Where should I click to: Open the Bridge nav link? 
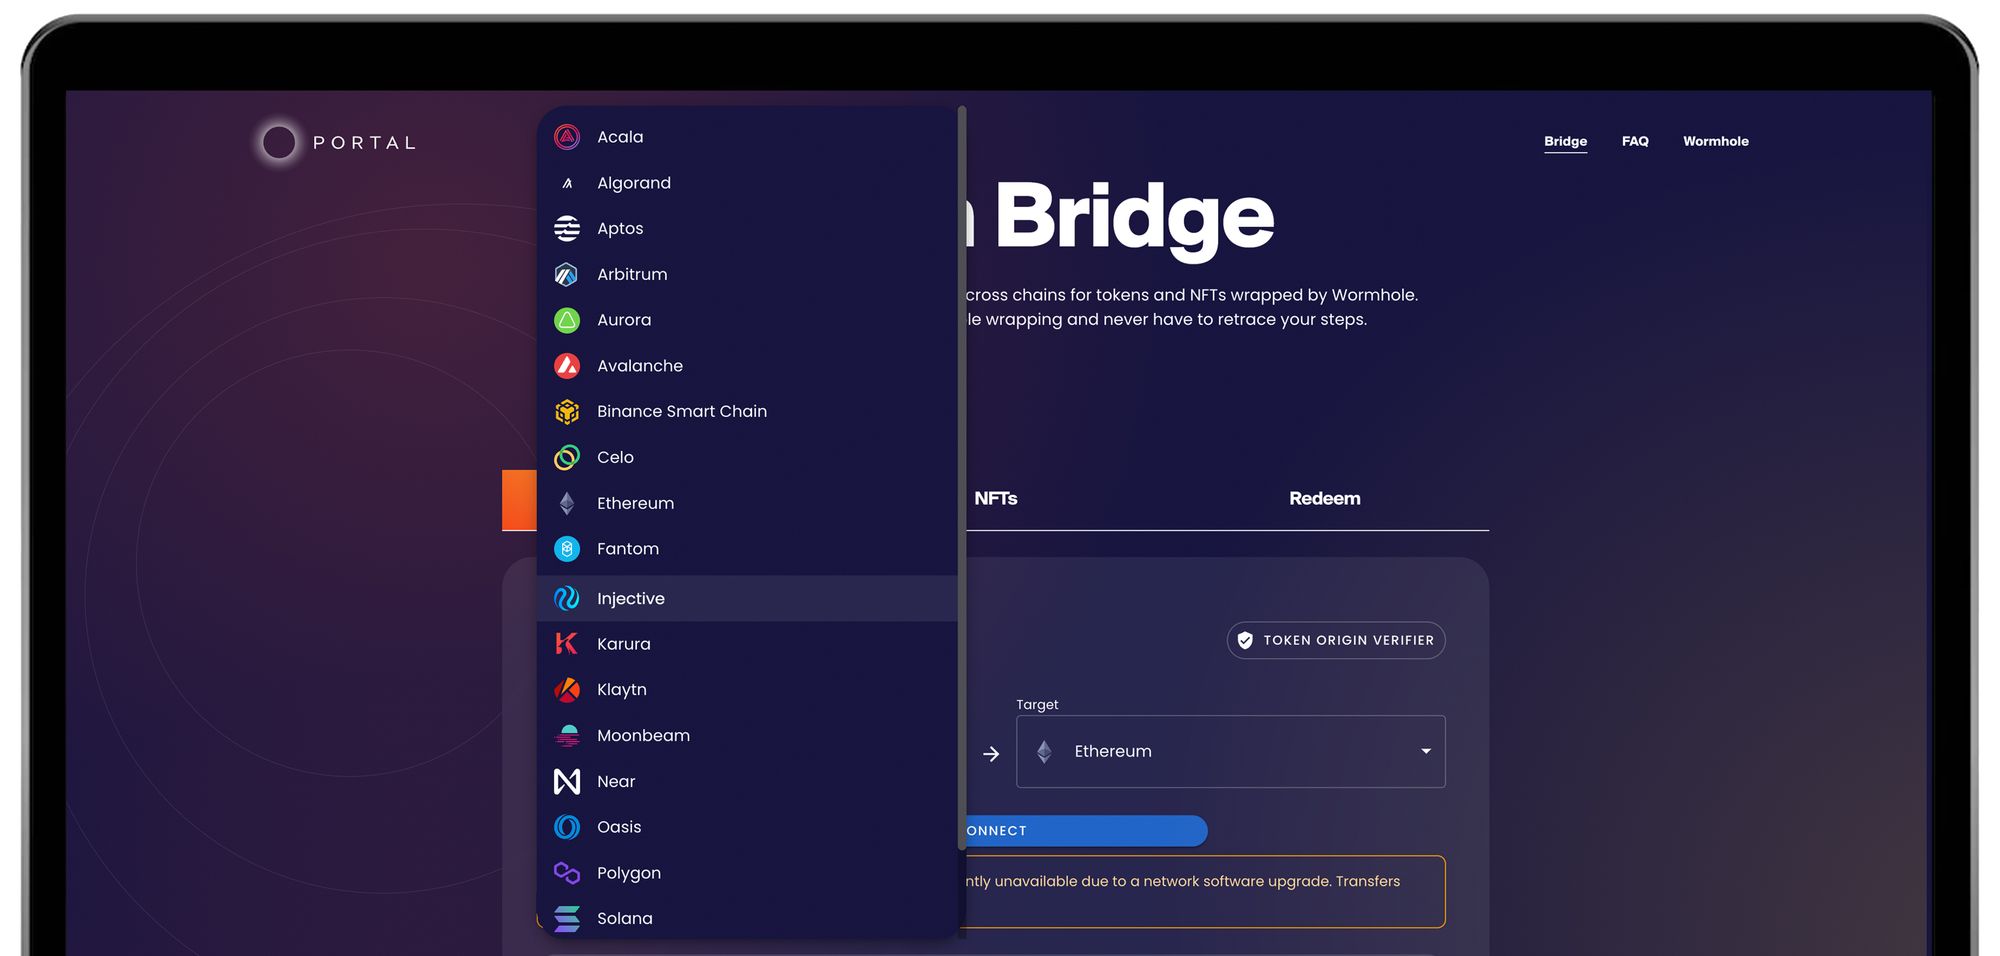1565,141
